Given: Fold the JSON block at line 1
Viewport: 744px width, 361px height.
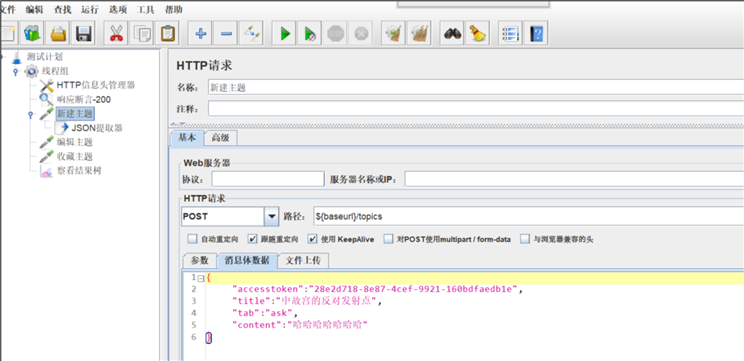Looking at the screenshot, I should (x=201, y=278).
